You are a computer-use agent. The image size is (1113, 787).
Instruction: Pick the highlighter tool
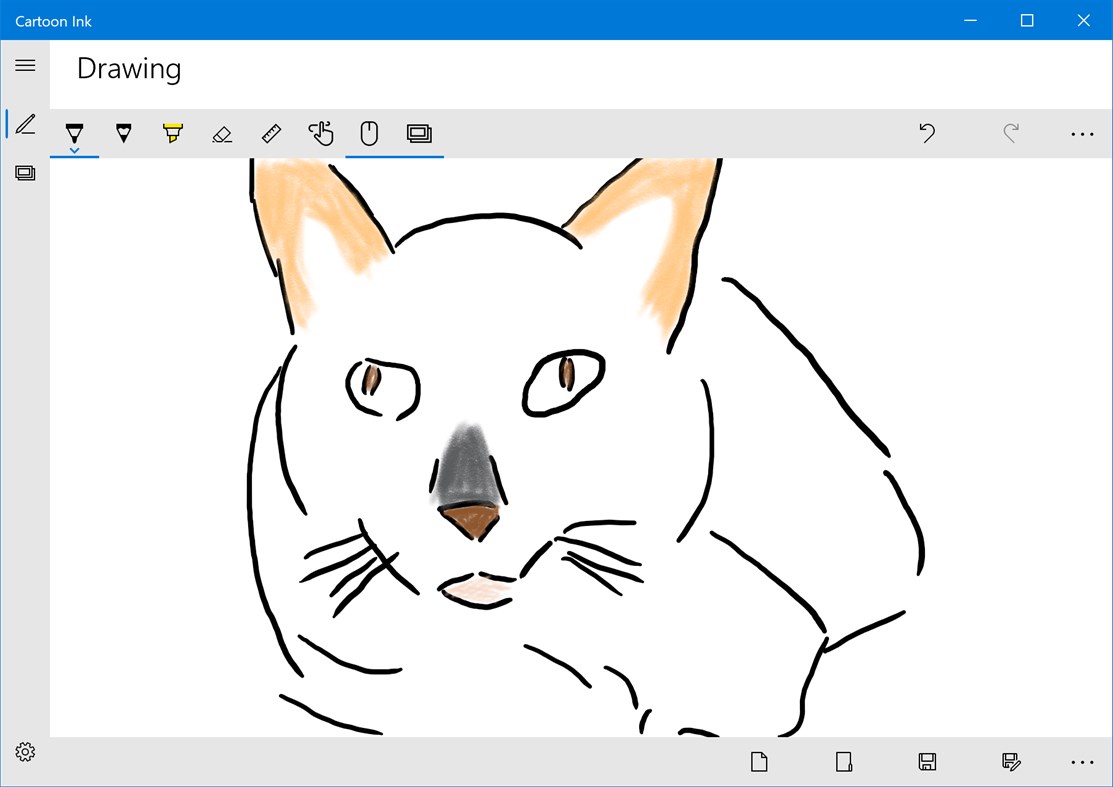(172, 132)
